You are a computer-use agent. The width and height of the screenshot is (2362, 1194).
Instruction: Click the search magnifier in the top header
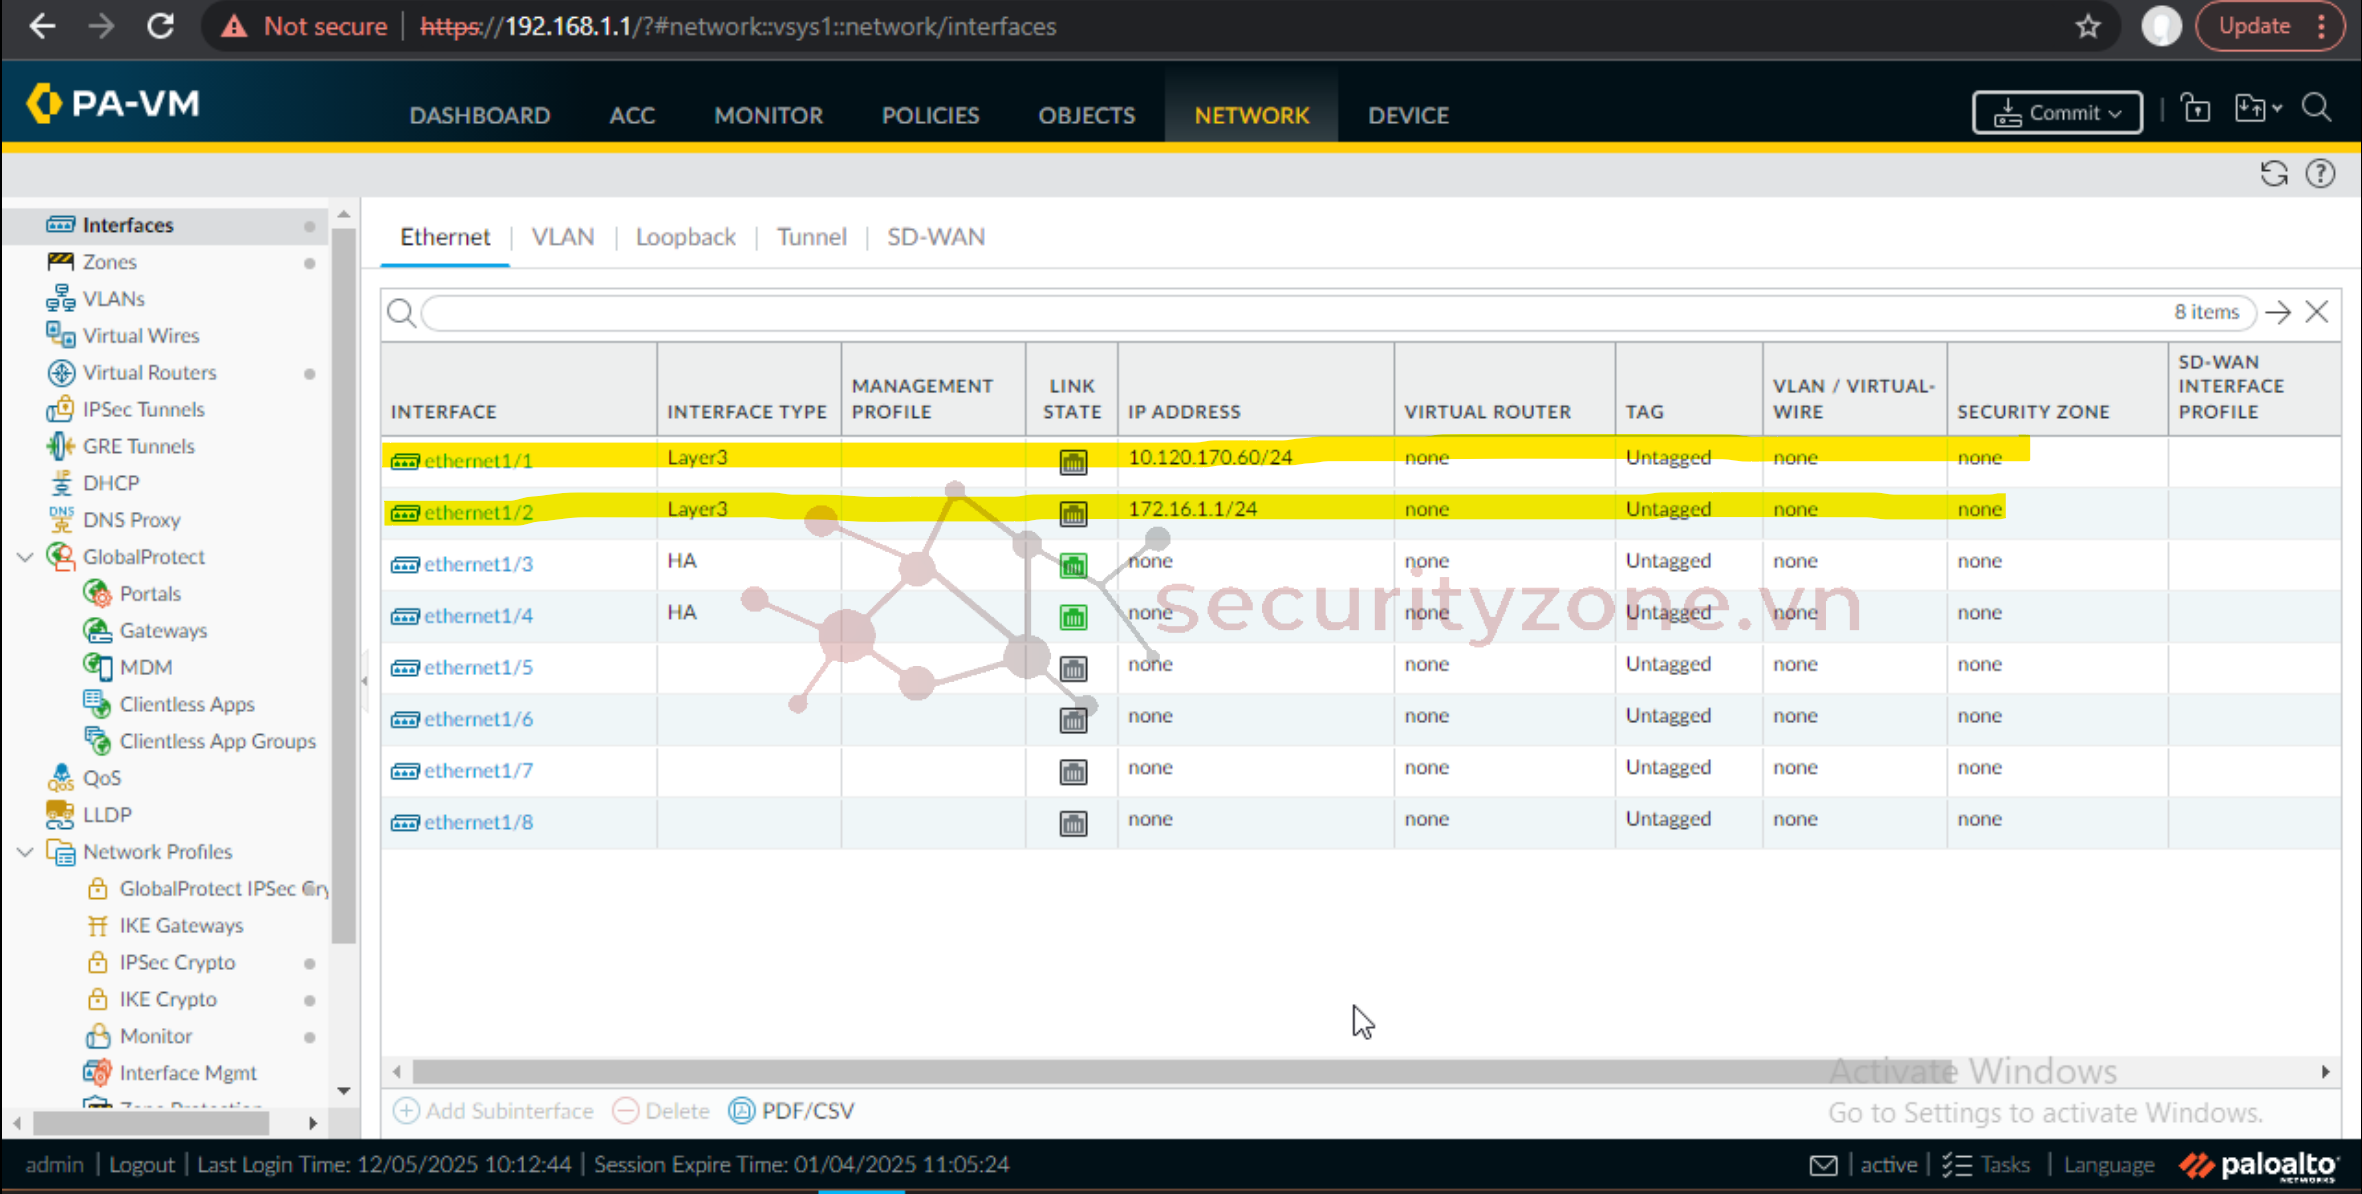click(x=2317, y=108)
